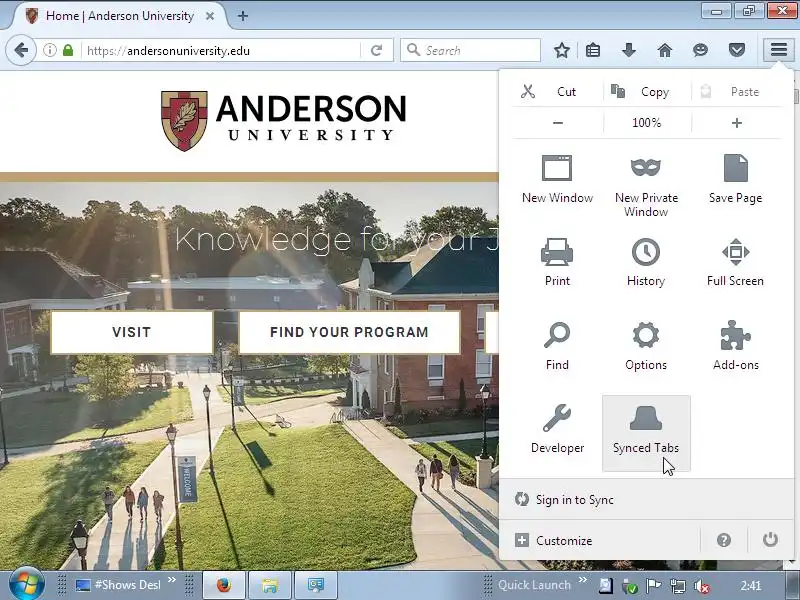800x600 pixels.
Task: Bookmark this page with the star
Action: pos(562,50)
